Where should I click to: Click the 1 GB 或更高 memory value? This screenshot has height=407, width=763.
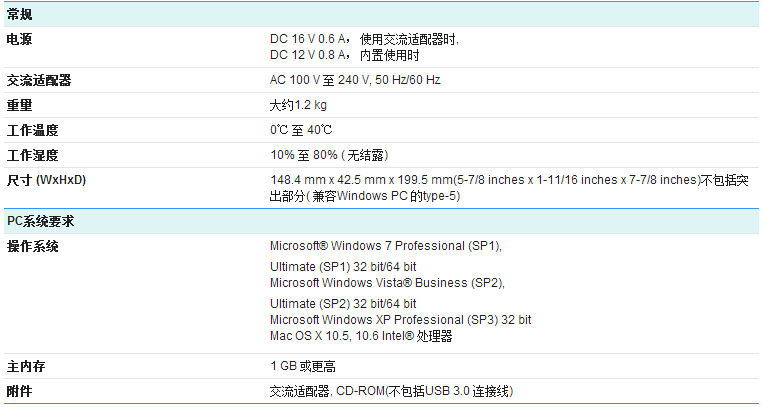tap(304, 367)
